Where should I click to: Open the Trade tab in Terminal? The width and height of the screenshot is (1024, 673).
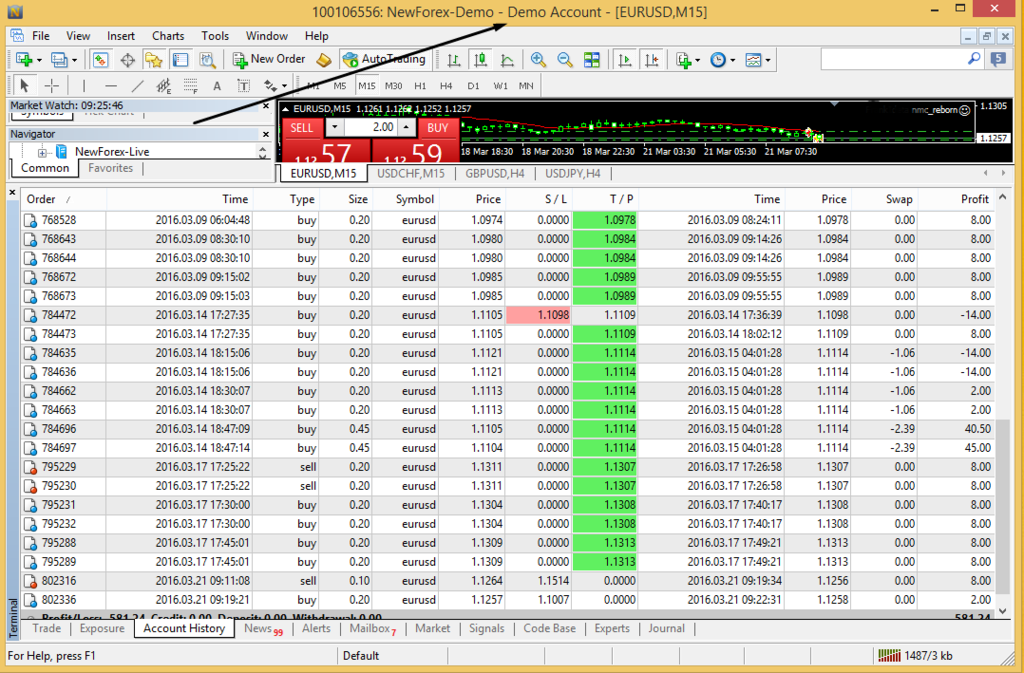(x=46, y=629)
